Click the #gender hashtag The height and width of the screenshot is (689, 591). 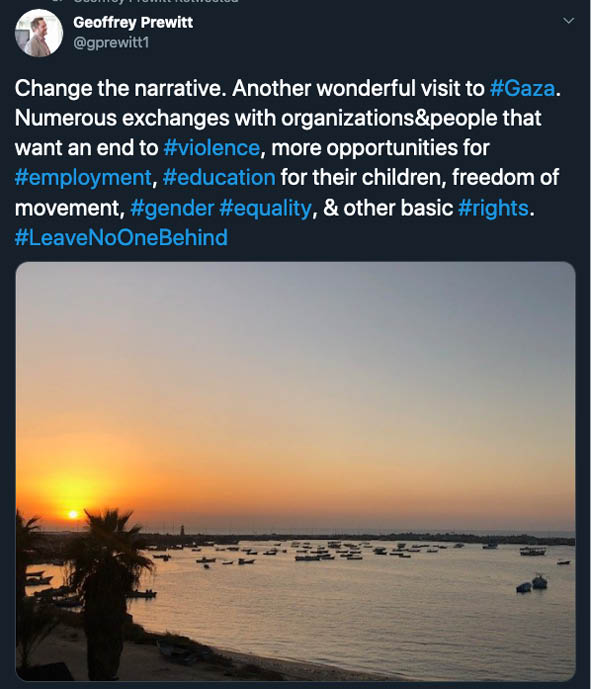[172, 208]
